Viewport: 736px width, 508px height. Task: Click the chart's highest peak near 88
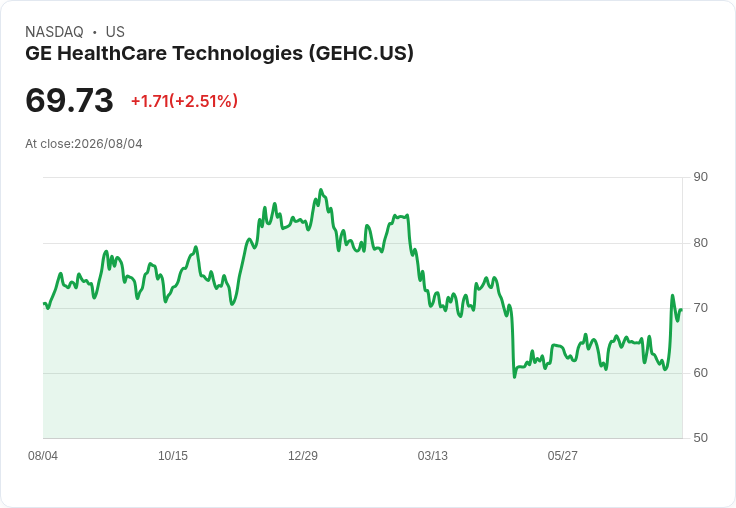(x=321, y=190)
